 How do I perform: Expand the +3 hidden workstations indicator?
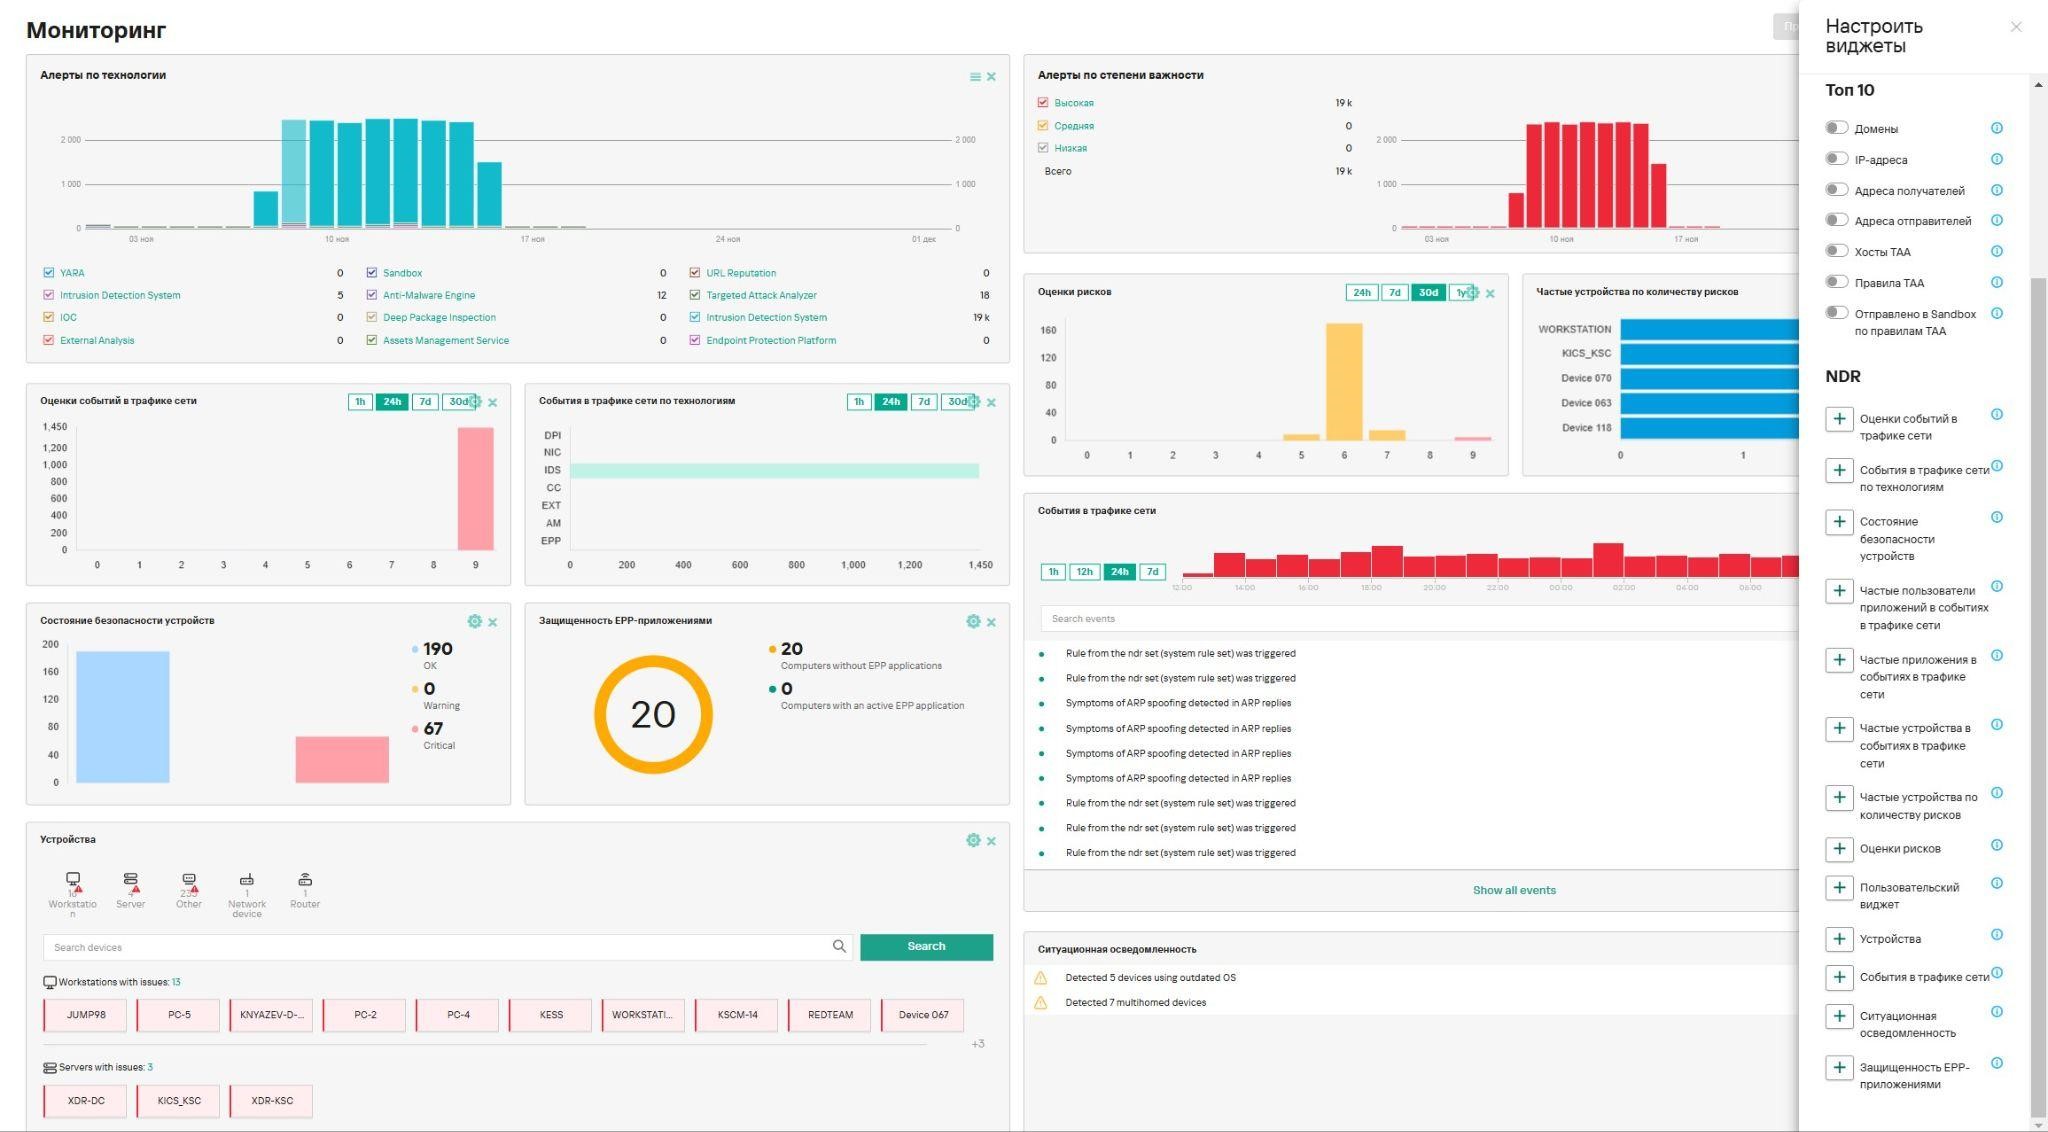pos(977,1044)
